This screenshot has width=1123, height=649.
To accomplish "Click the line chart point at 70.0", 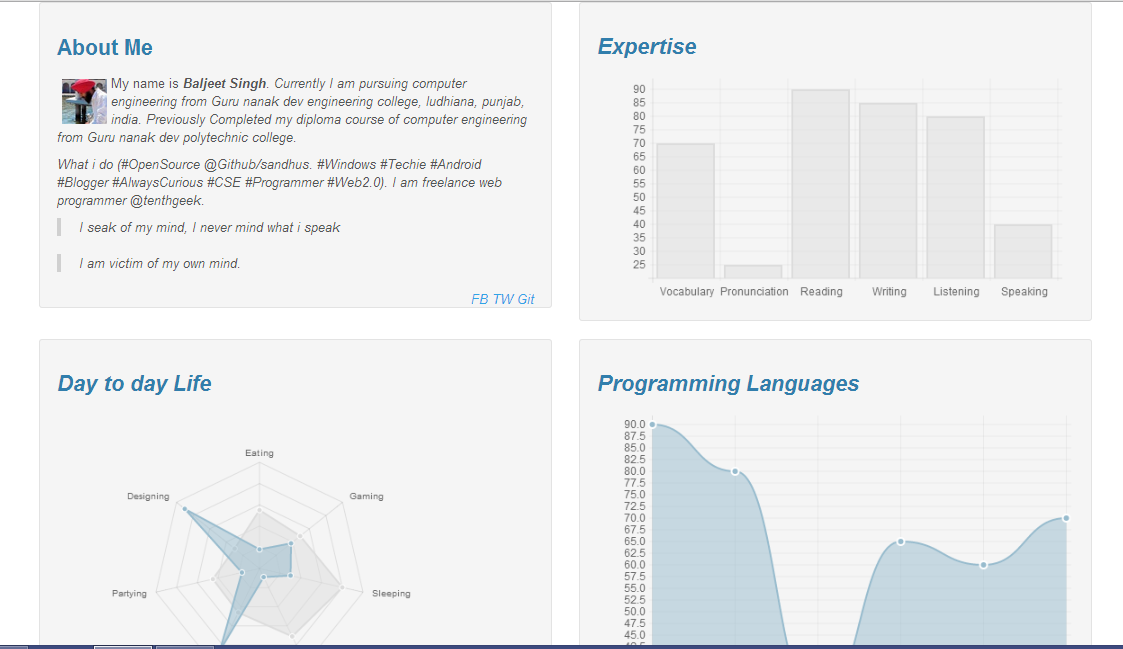I will pyautogui.click(x=1066, y=518).
